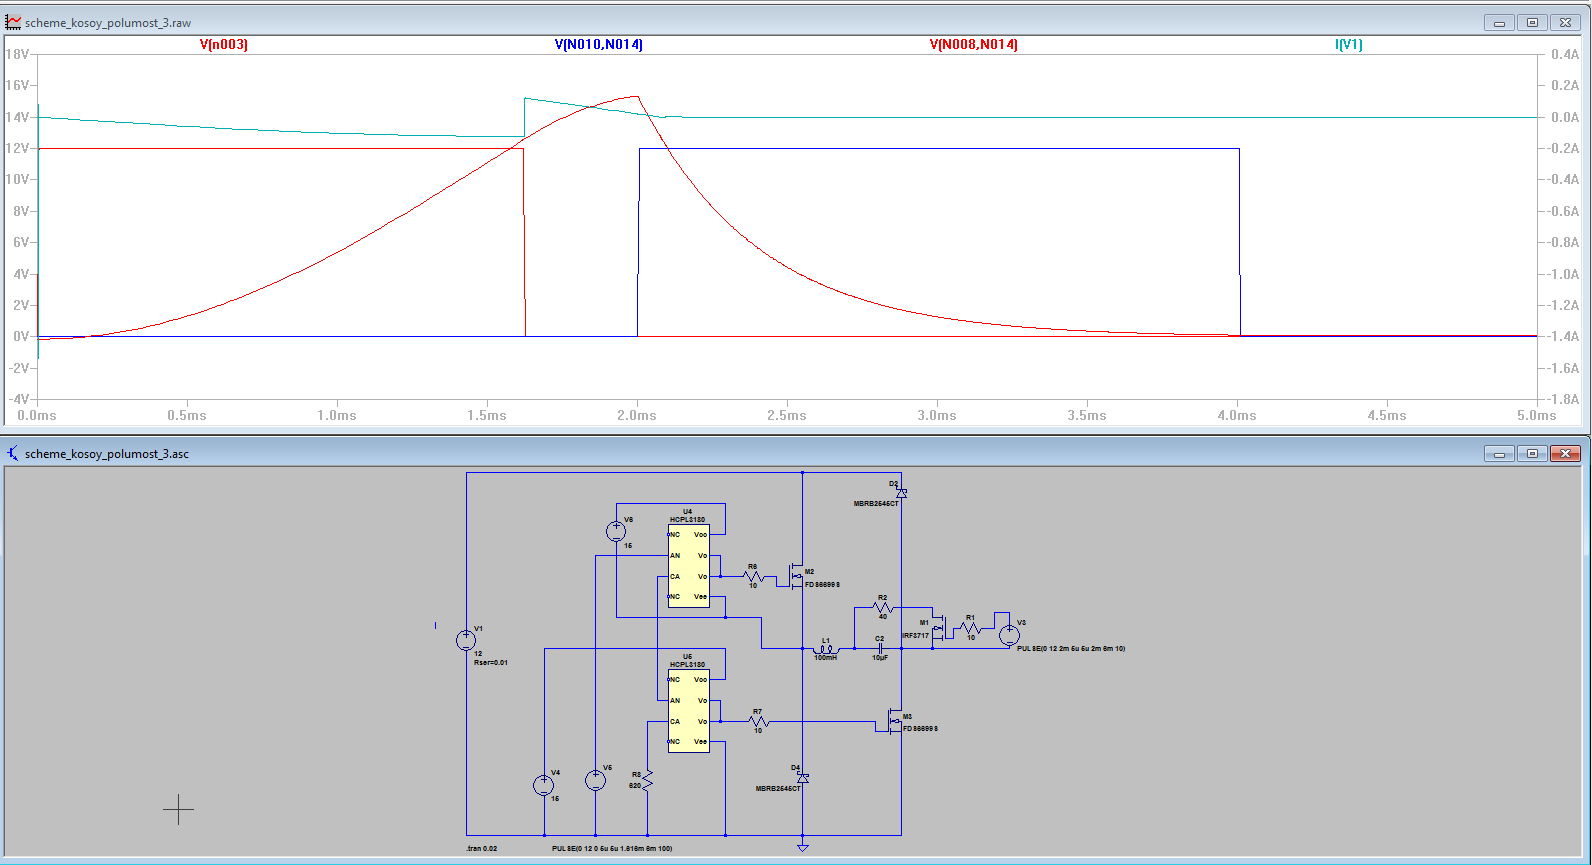Close the scheme_kosoy_polumost_3.asc schematic window

pos(1565,453)
